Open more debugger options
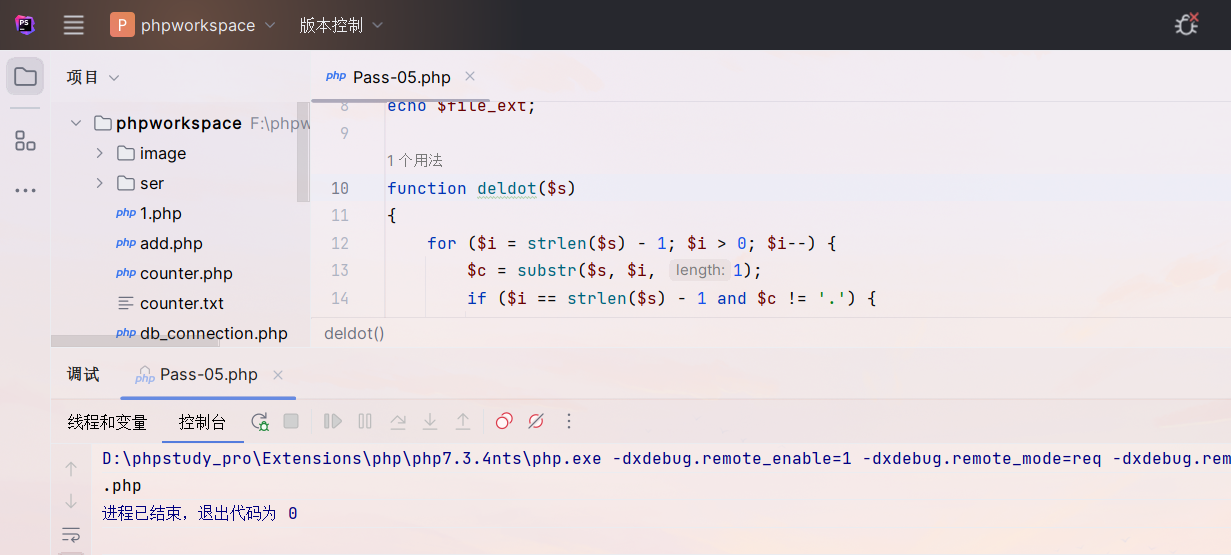Image resolution: width=1231 pixels, height=555 pixels. [x=569, y=422]
